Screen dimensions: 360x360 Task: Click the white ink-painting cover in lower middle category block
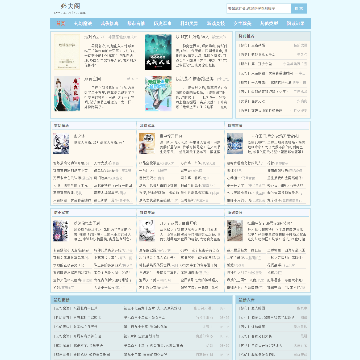click(147, 231)
